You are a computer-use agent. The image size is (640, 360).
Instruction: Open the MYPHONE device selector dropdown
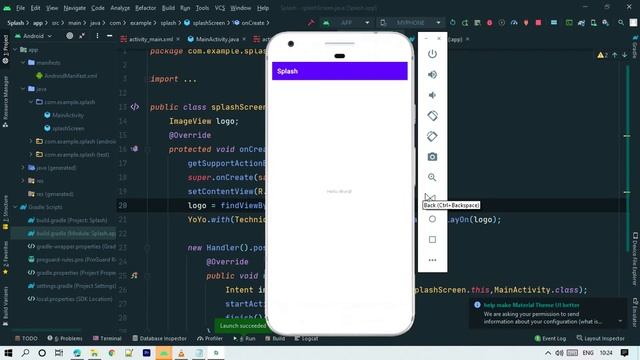(x=410, y=23)
